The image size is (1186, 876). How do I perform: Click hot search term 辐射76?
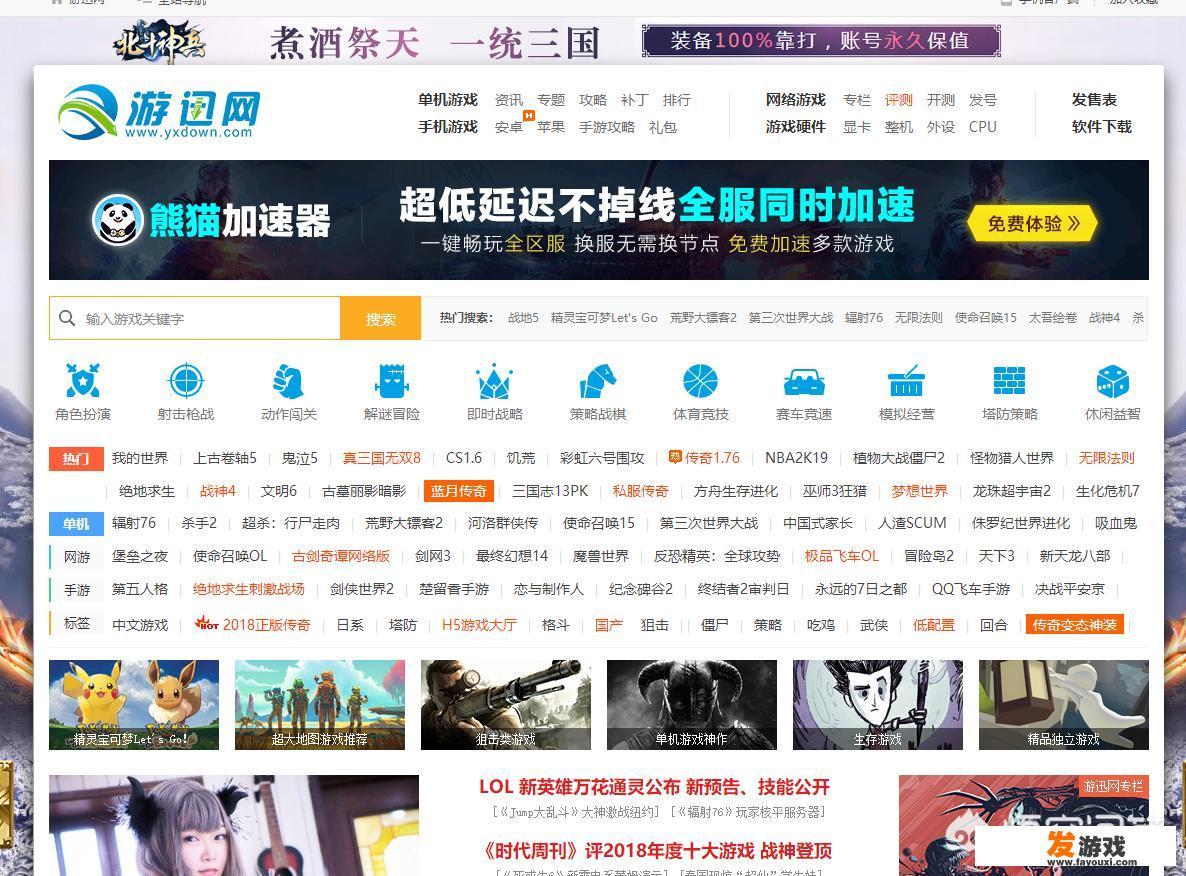pos(864,318)
